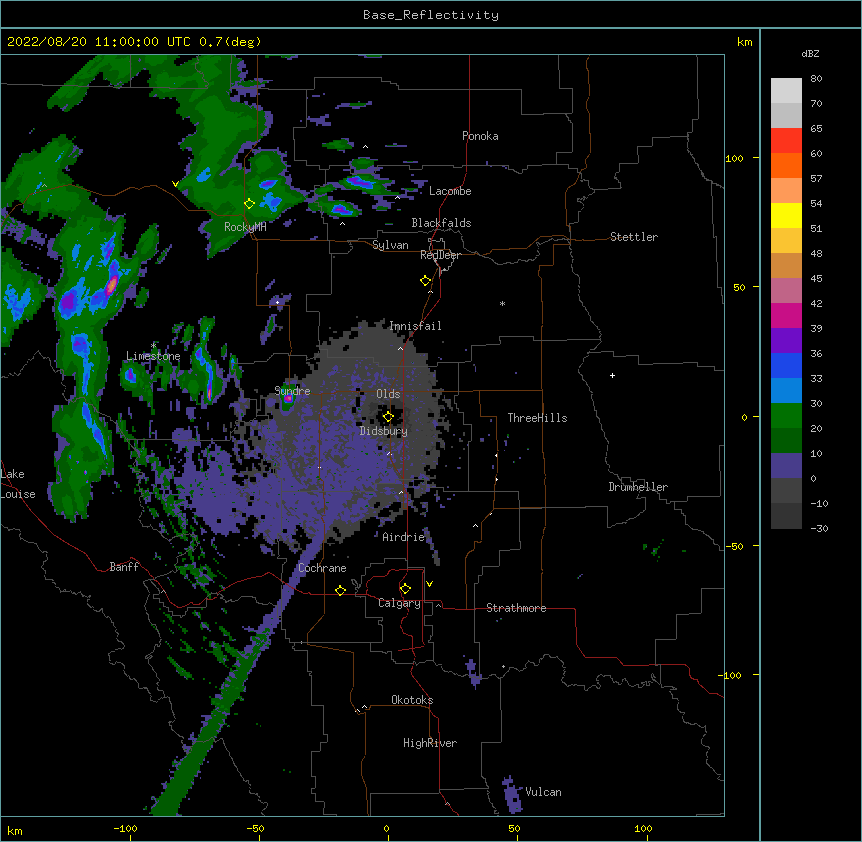Image resolution: width=862 pixels, height=842 pixels.
Task: Click the yellow diamond radar marker below Olds
Action: (388, 416)
